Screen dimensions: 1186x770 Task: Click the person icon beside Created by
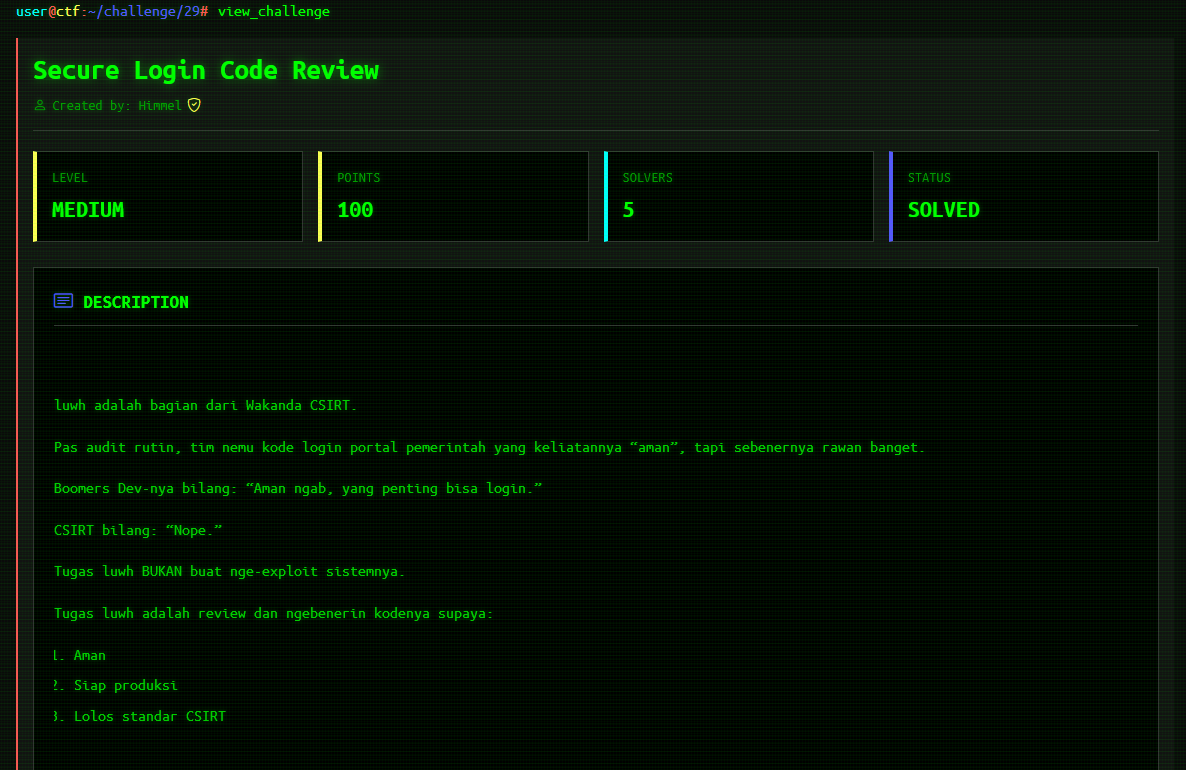pyautogui.click(x=40, y=105)
